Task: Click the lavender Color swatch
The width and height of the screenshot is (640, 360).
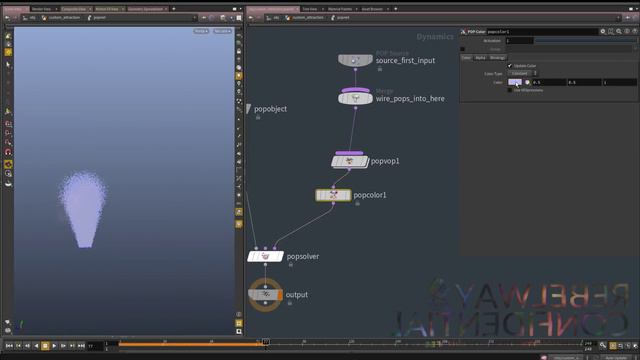Action: tap(515, 82)
